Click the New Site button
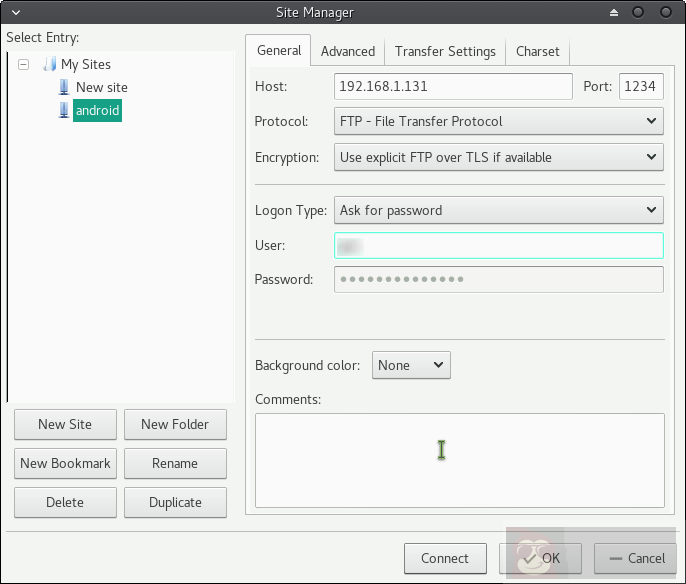 65,424
